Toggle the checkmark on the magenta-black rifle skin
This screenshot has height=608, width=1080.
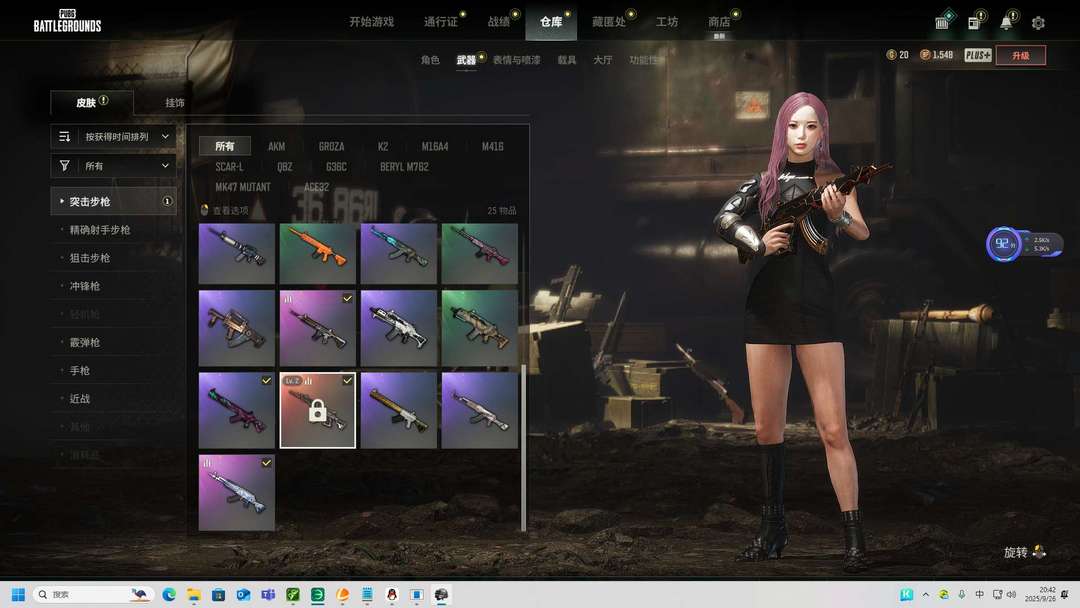267,380
